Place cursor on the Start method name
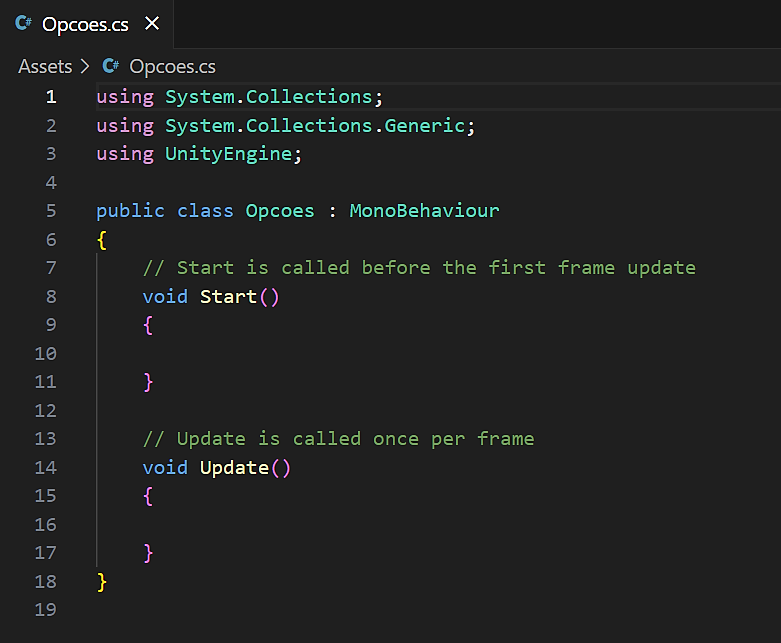The height and width of the screenshot is (643, 781). [x=228, y=297]
